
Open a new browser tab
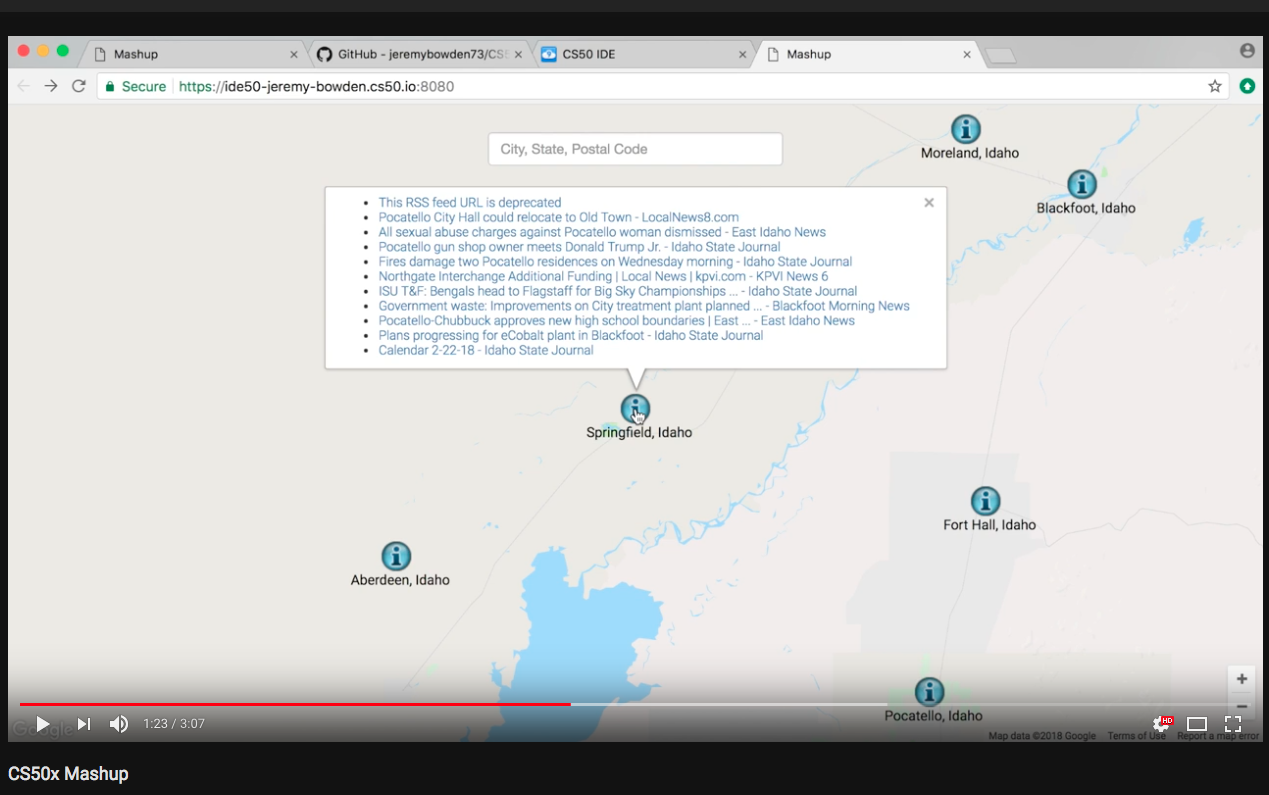pos(1001,56)
